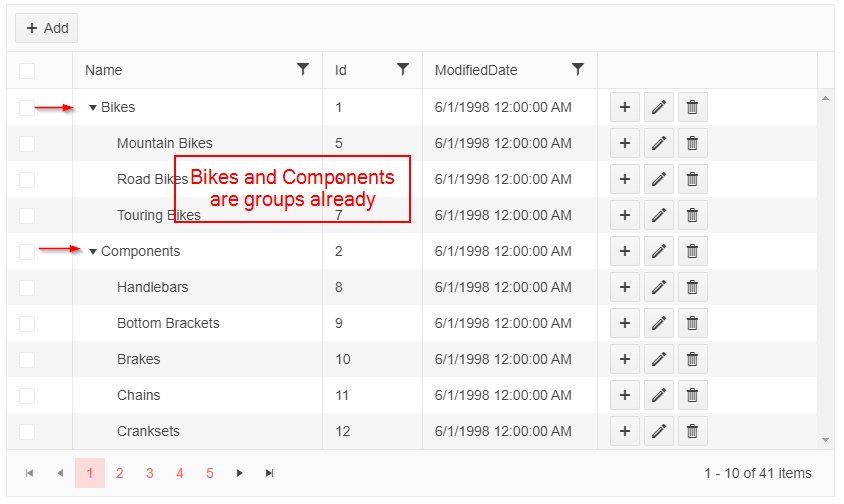The image size is (844, 504).
Task: Collapse the Bikes group
Action: (93, 108)
